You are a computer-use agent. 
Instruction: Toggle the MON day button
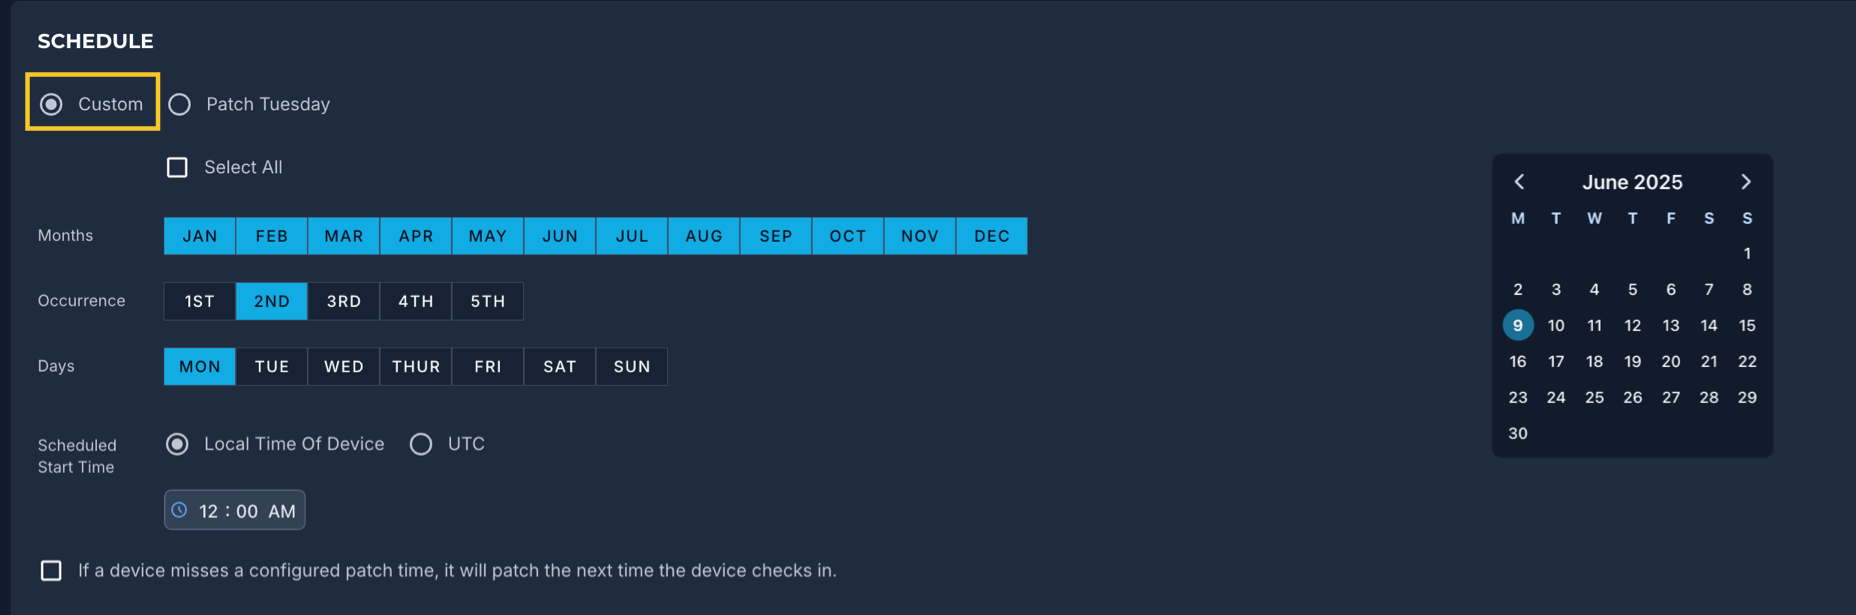coord(200,367)
